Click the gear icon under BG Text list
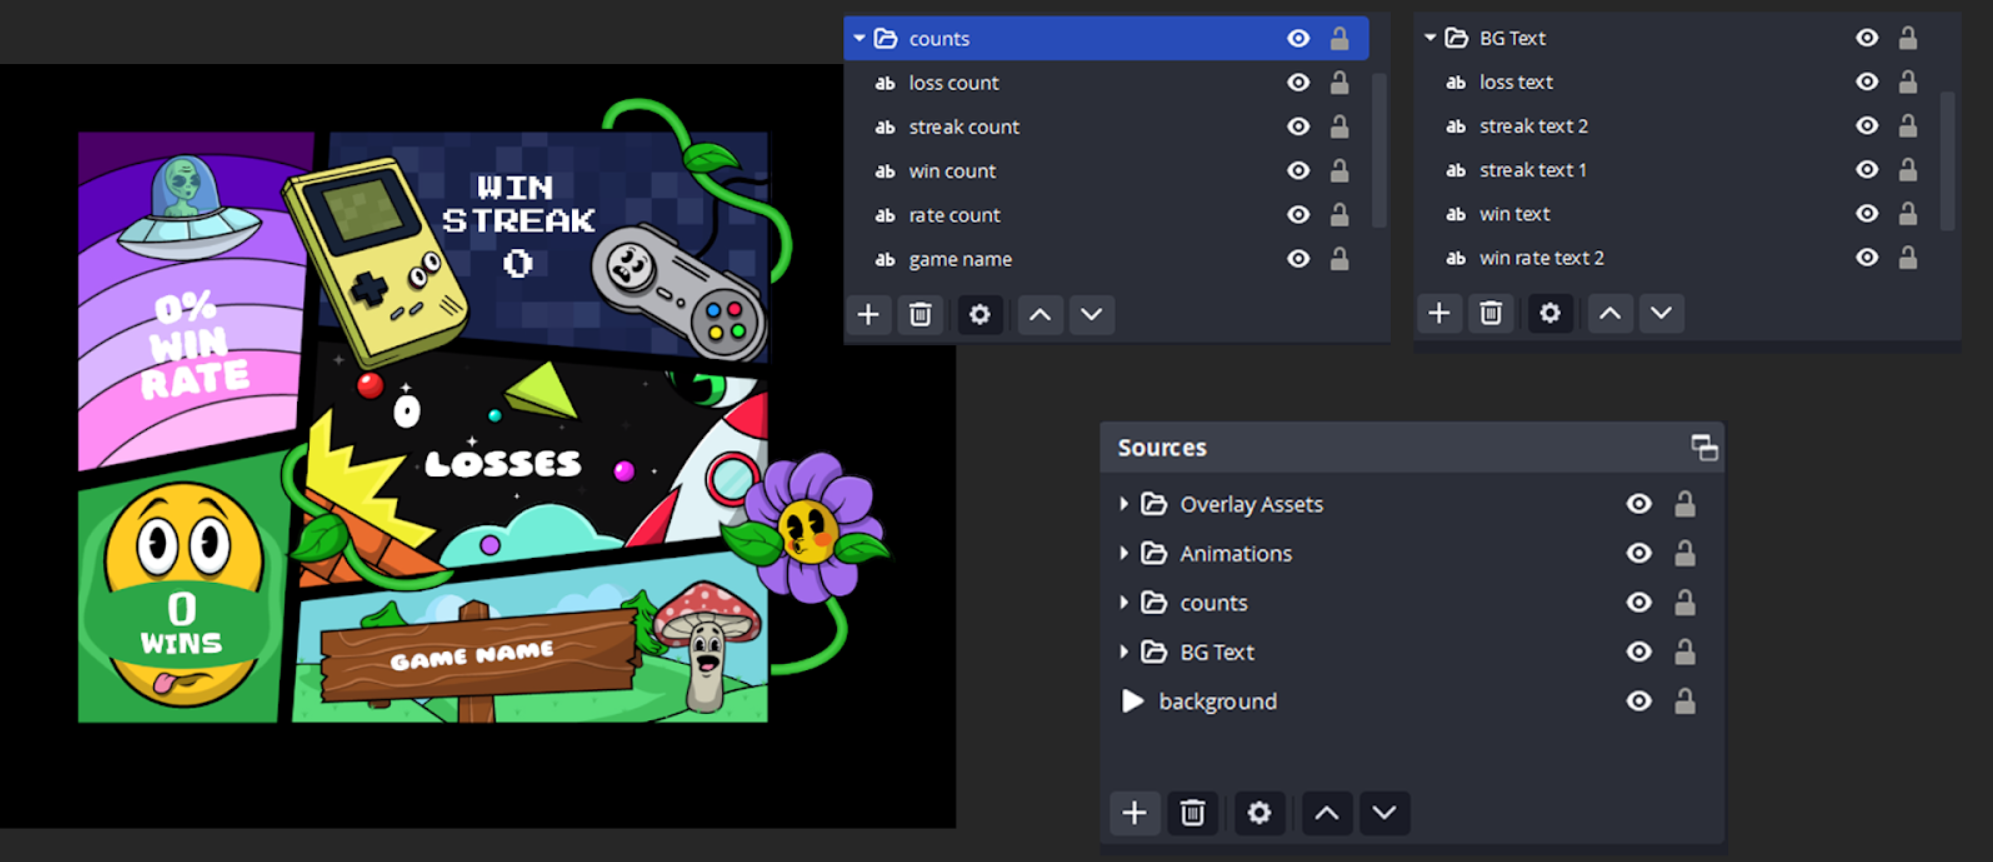Image resolution: width=1993 pixels, height=862 pixels. point(1549,313)
